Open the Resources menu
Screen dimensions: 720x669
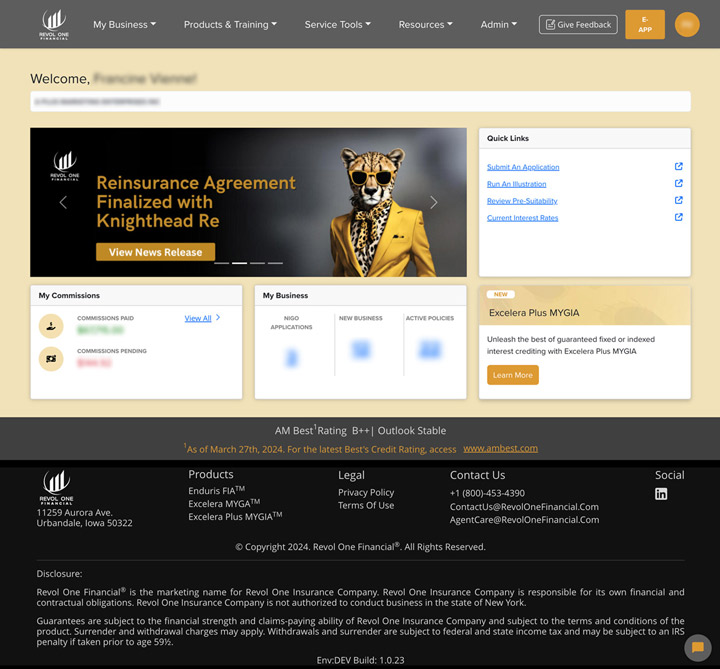pyautogui.click(x=425, y=24)
